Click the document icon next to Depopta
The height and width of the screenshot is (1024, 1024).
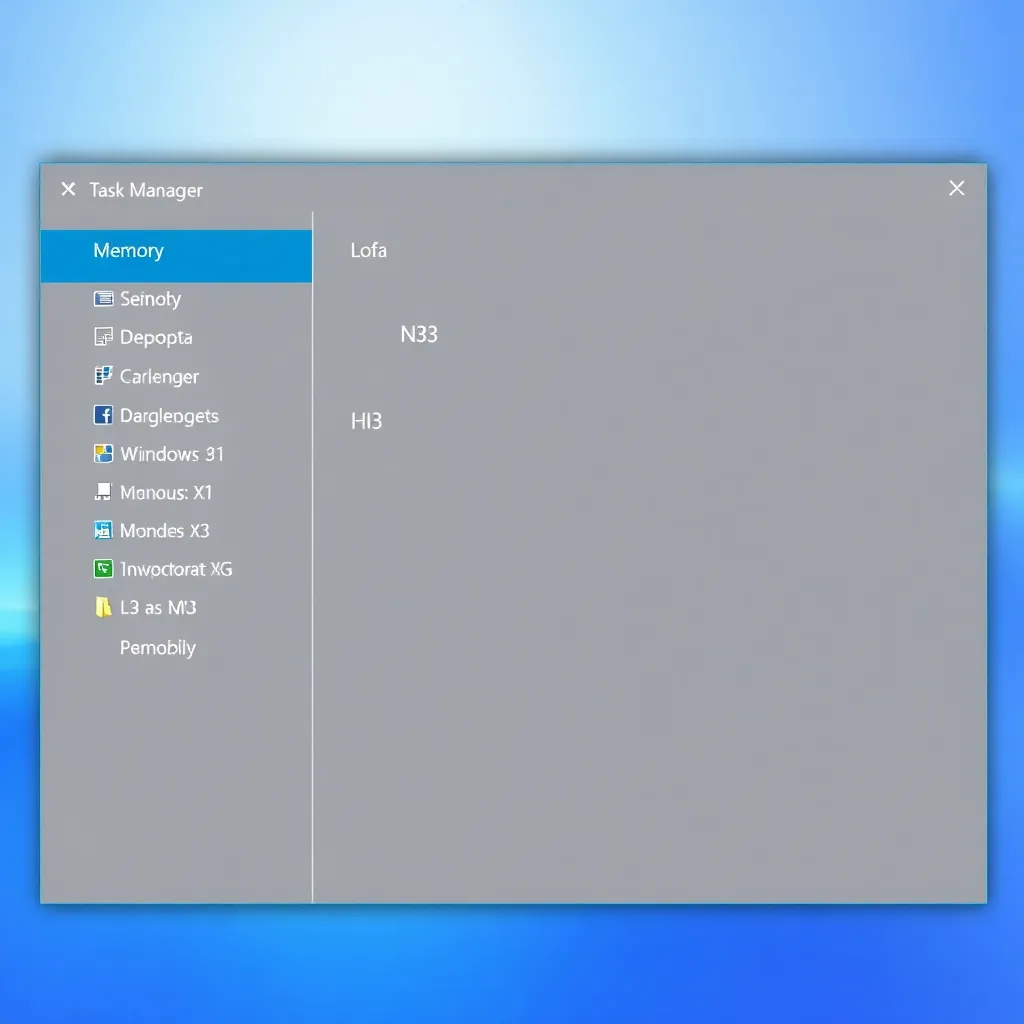pyautogui.click(x=103, y=337)
